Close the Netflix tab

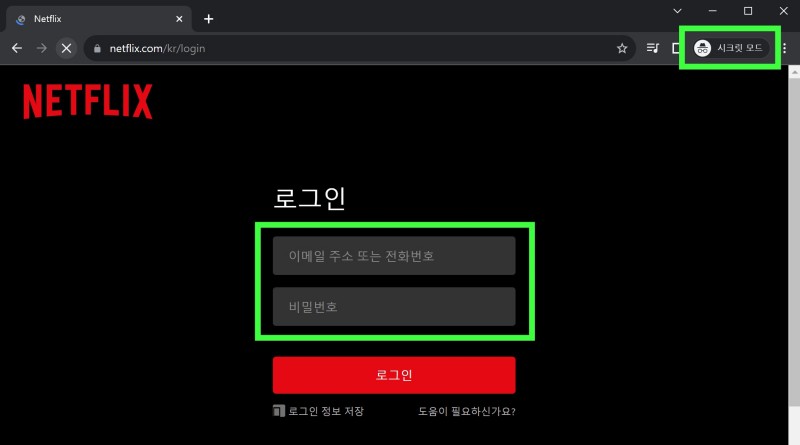[x=179, y=19]
